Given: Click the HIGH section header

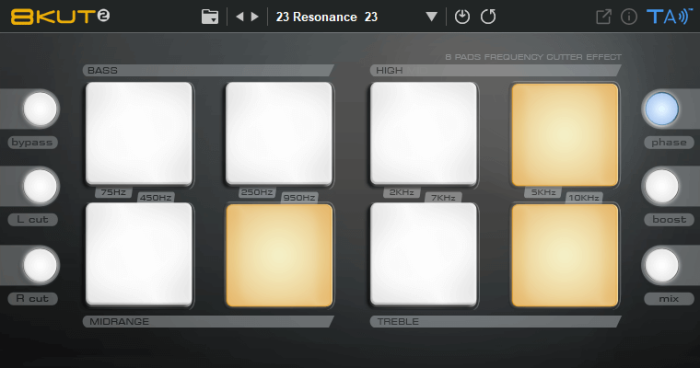Looking at the screenshot, I should 496,70.
